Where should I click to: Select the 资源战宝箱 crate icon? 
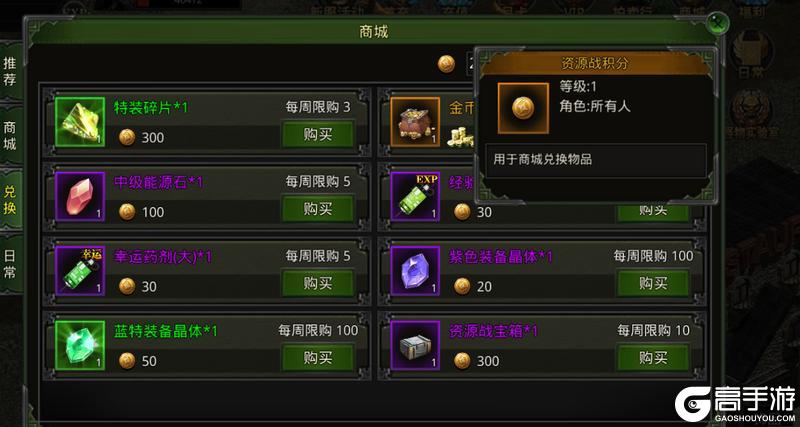pyautogui.click(x=415, y=345)
